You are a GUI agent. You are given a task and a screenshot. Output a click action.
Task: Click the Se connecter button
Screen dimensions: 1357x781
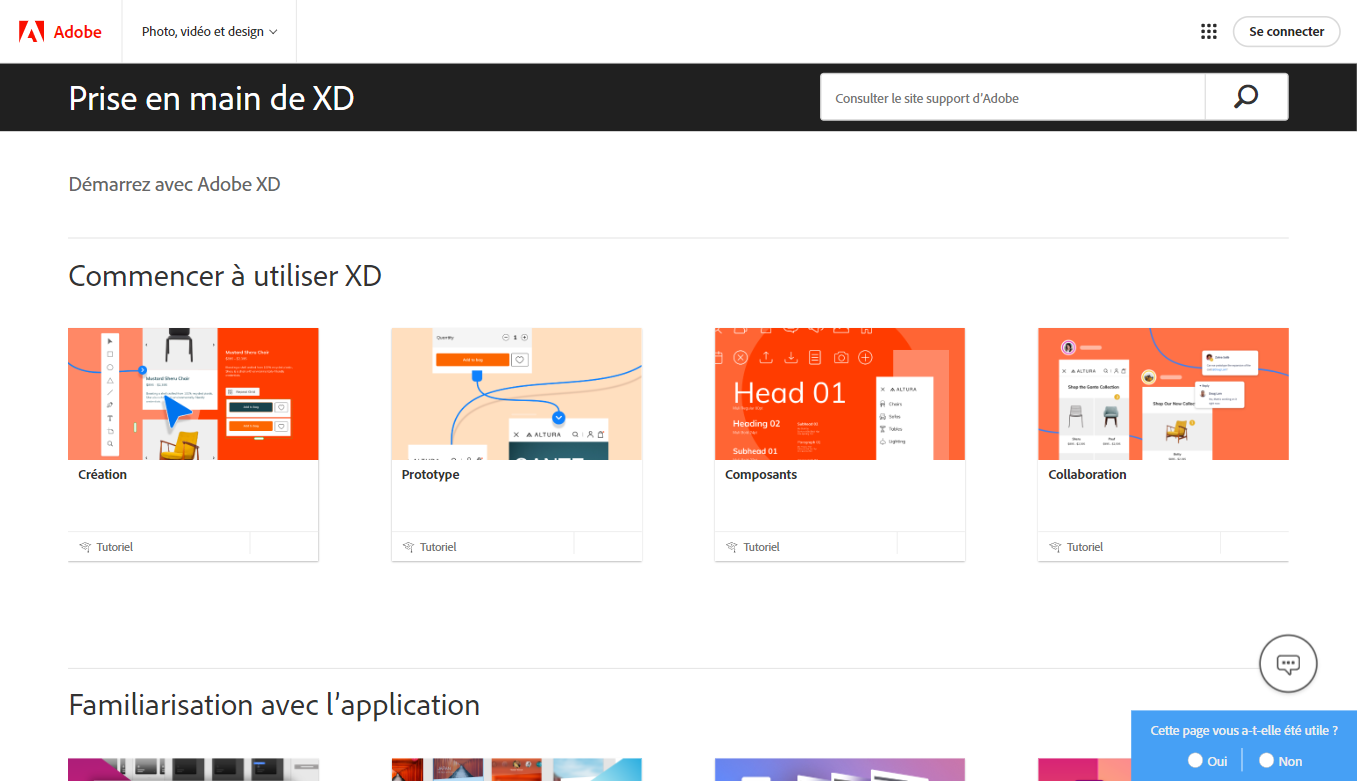1286,31
